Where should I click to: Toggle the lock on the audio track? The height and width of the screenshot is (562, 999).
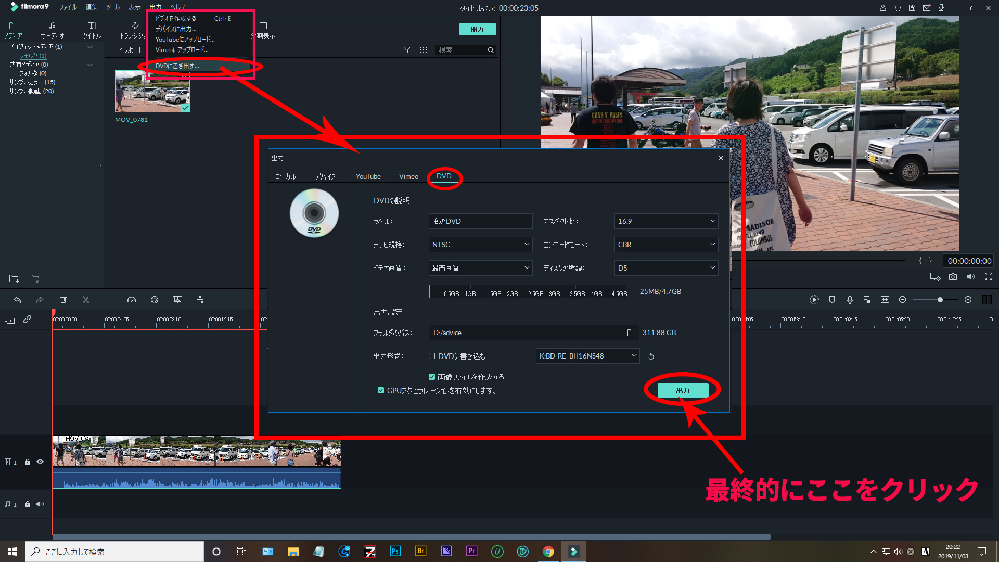(27, 504)
